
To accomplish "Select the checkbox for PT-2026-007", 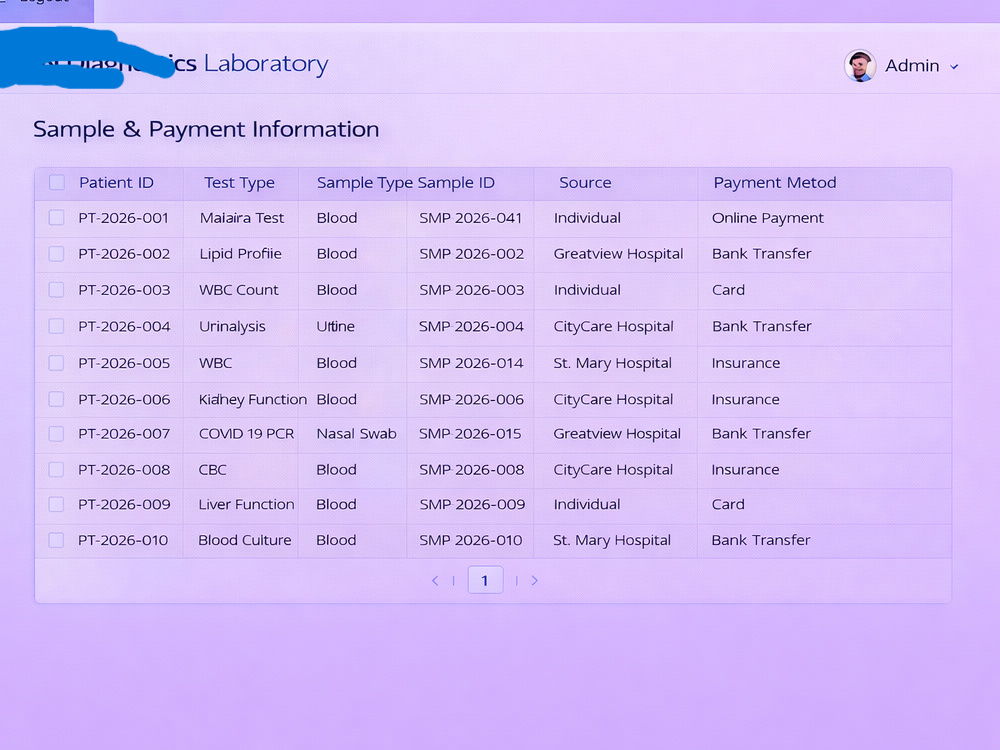I will point(57,434).
